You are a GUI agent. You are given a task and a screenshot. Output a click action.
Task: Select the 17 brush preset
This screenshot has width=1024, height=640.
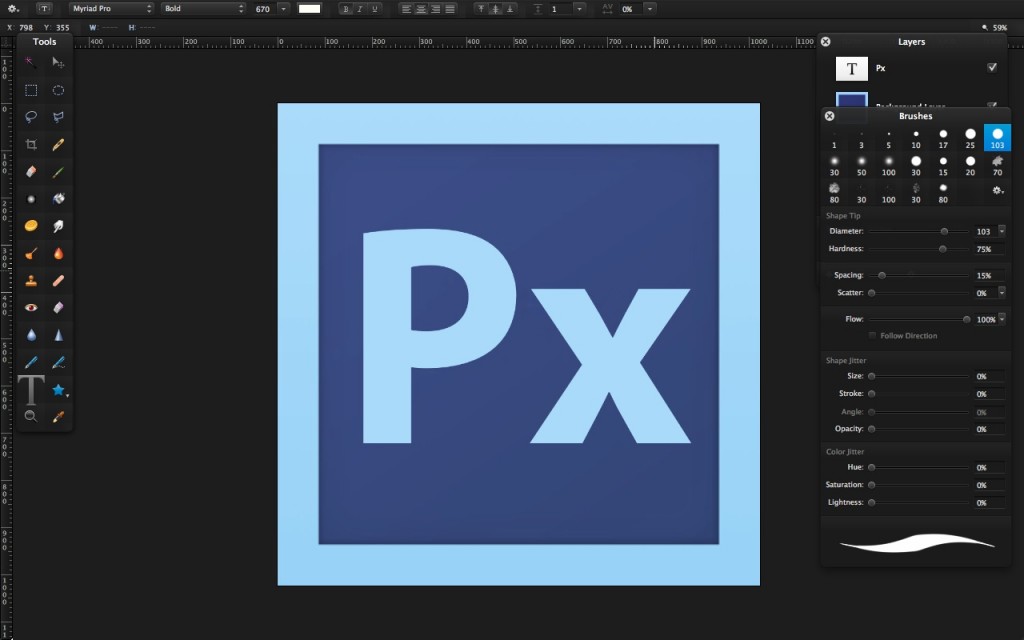943,138
